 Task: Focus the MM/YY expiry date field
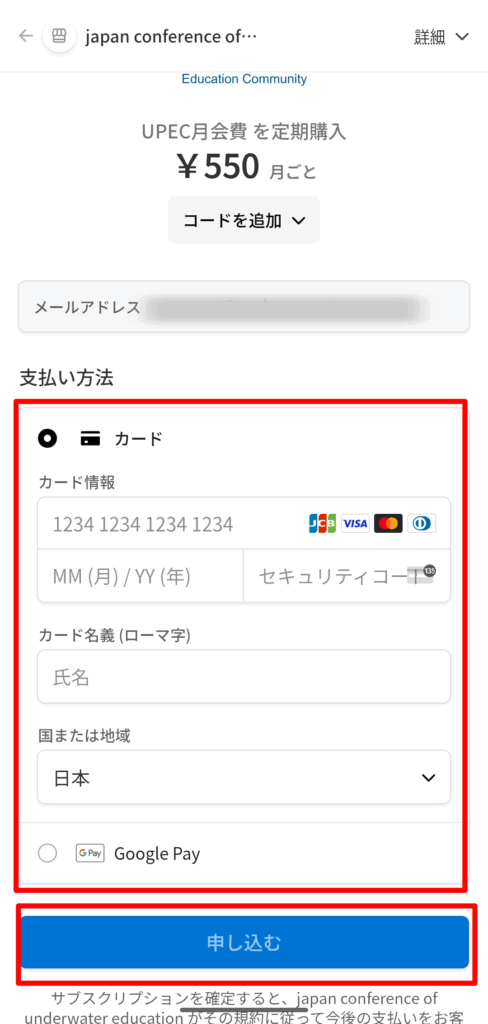tap(140, 575)
